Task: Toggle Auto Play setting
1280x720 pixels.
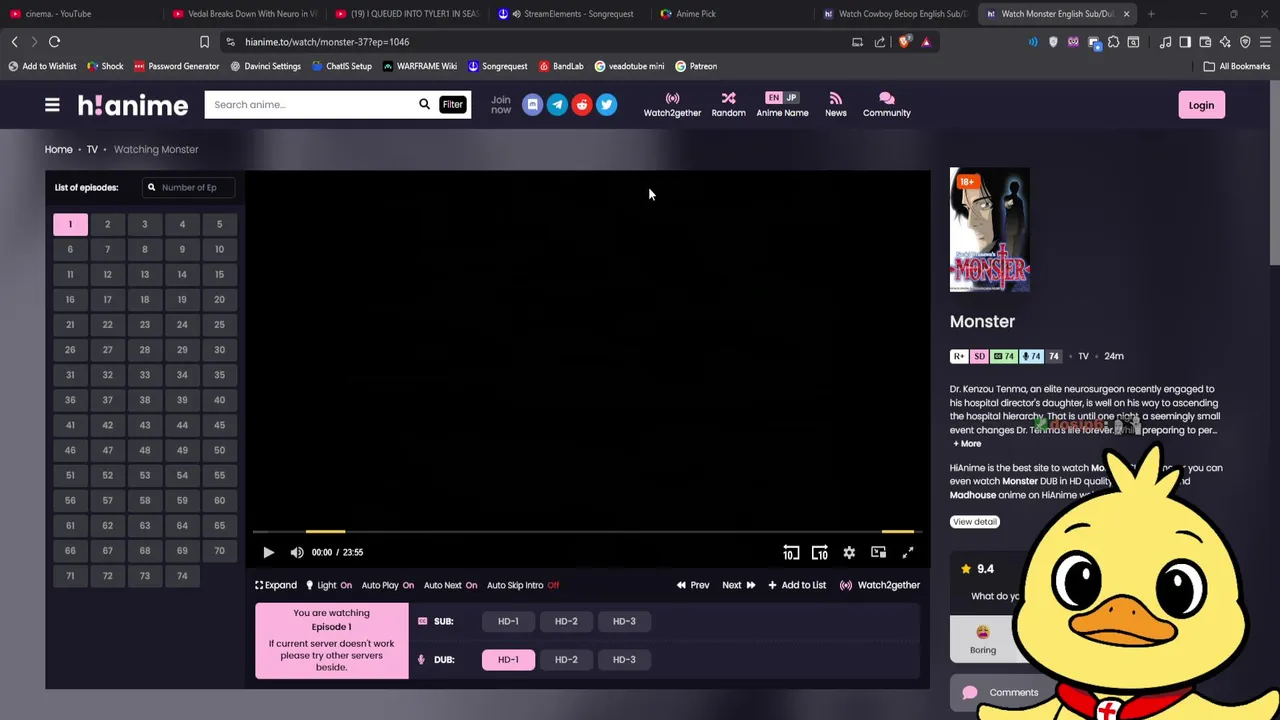Action: pos(388,585)
